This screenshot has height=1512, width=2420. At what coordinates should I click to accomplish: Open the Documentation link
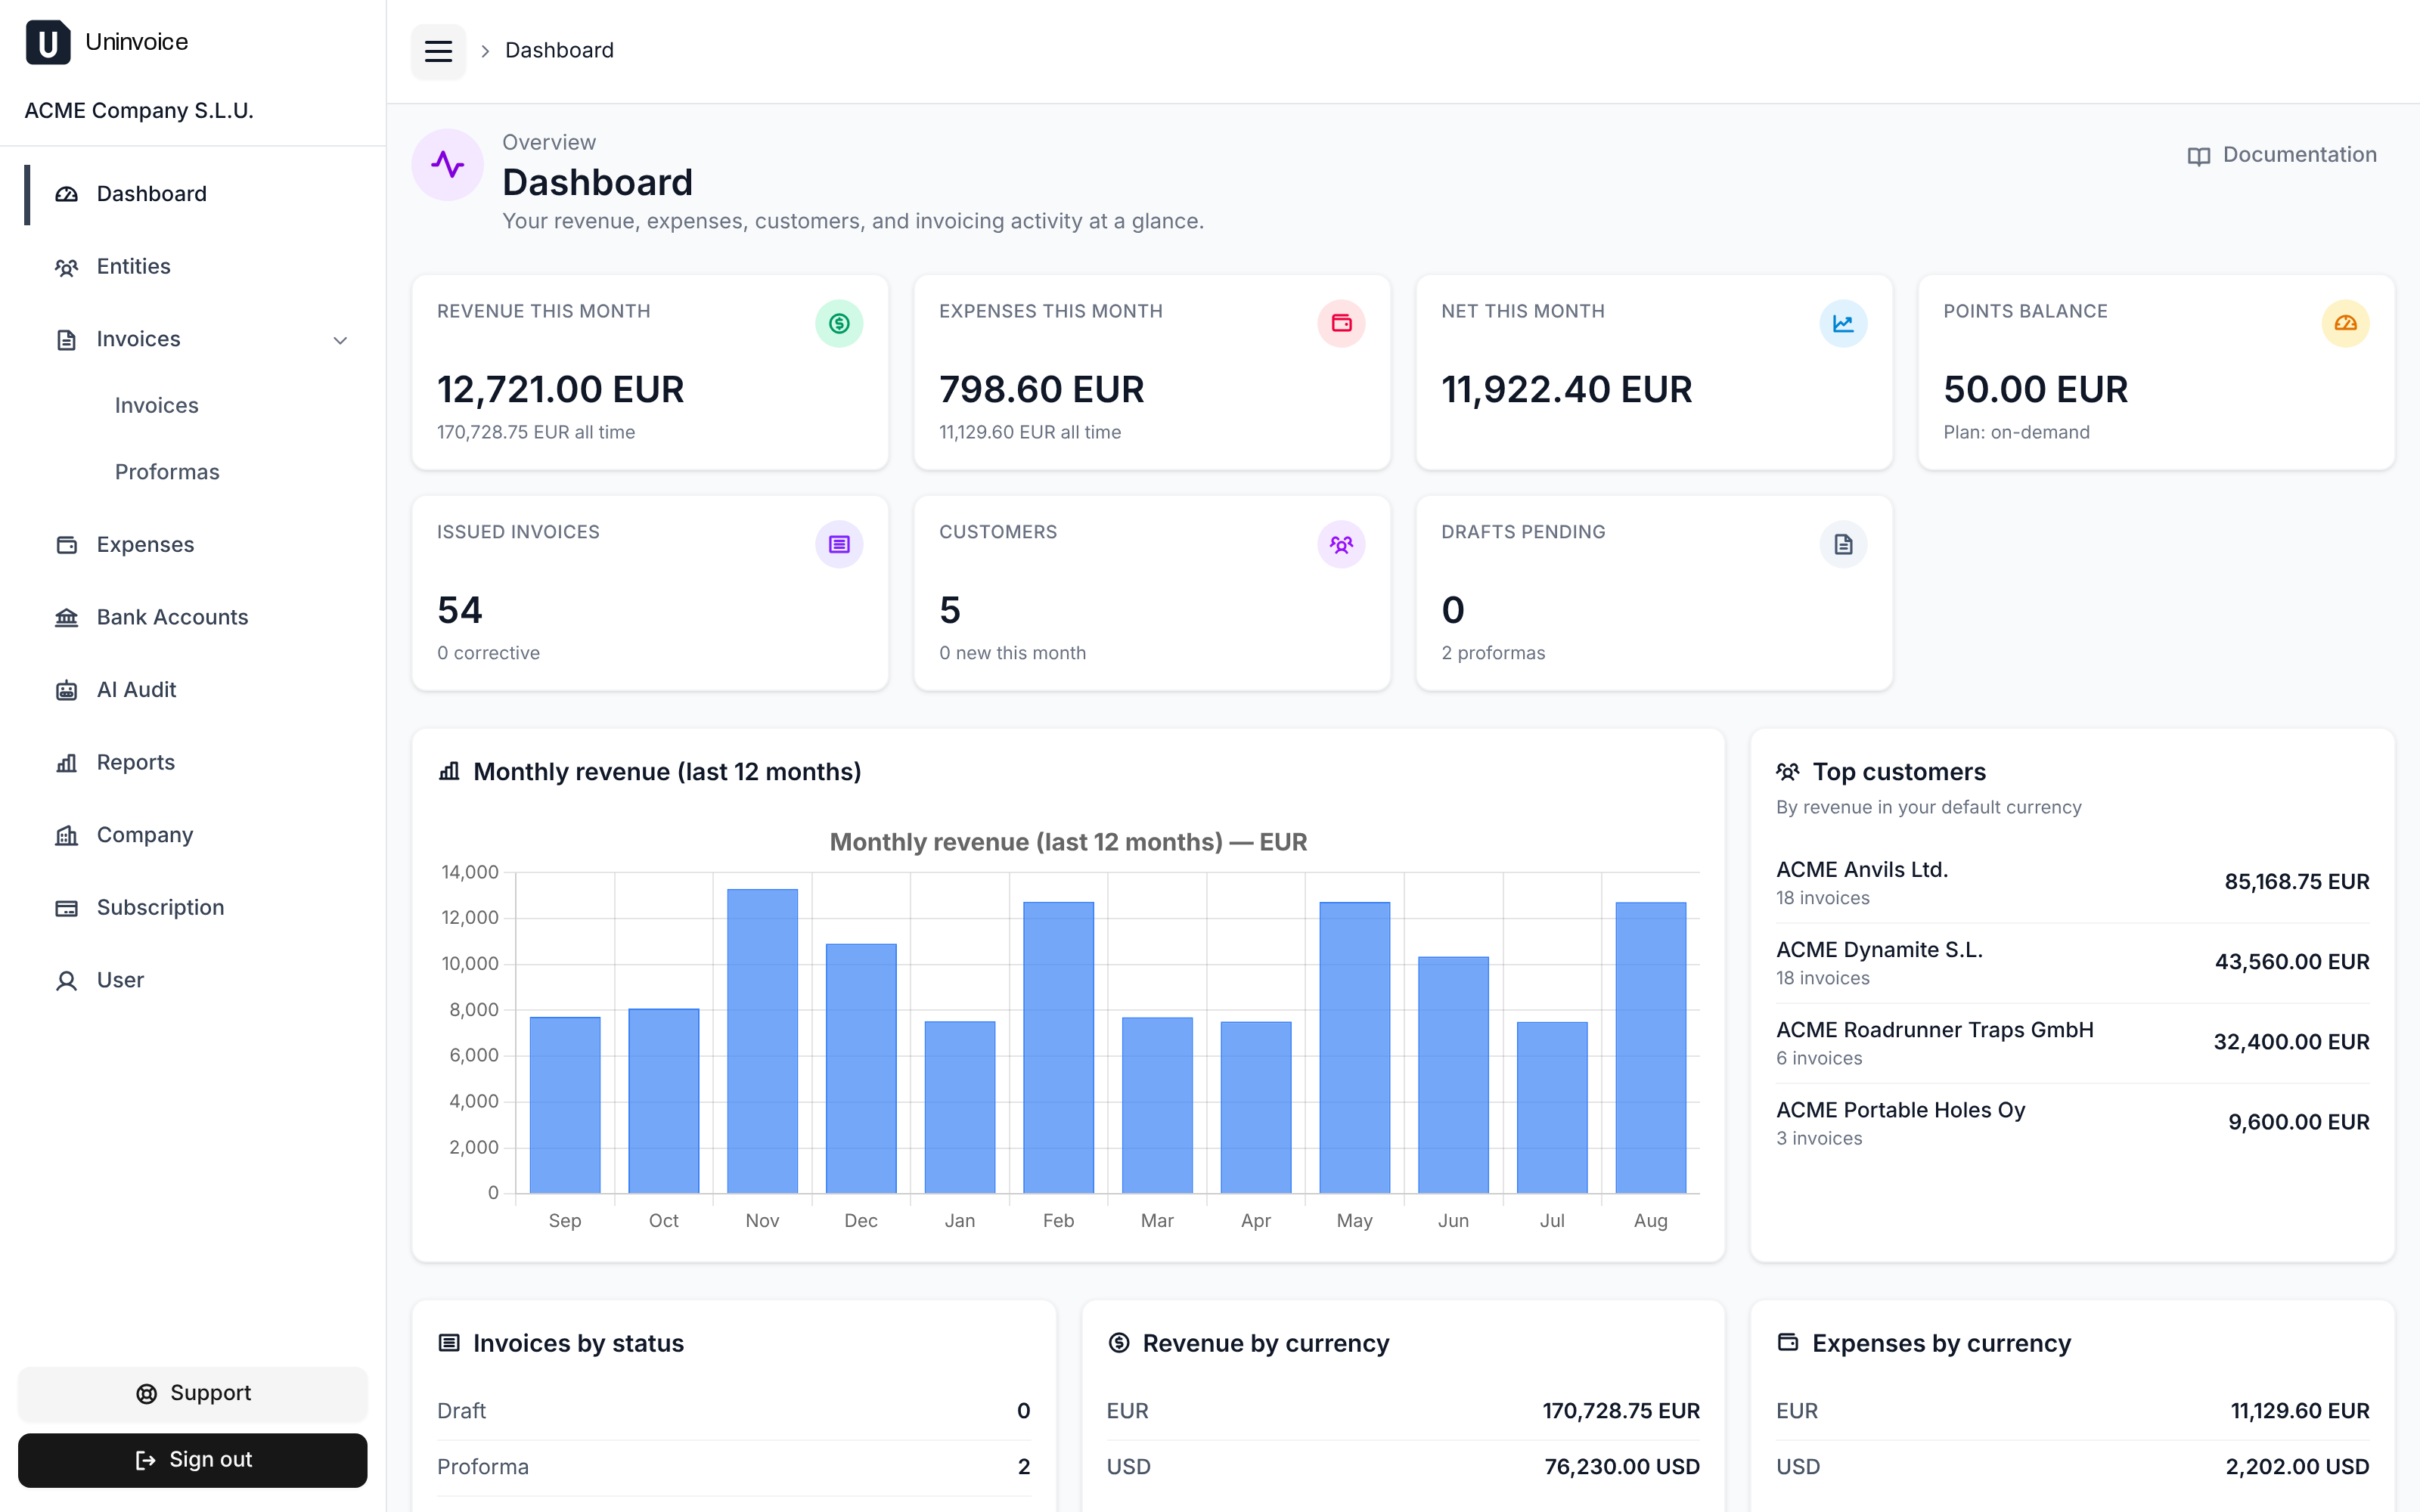2282,155
